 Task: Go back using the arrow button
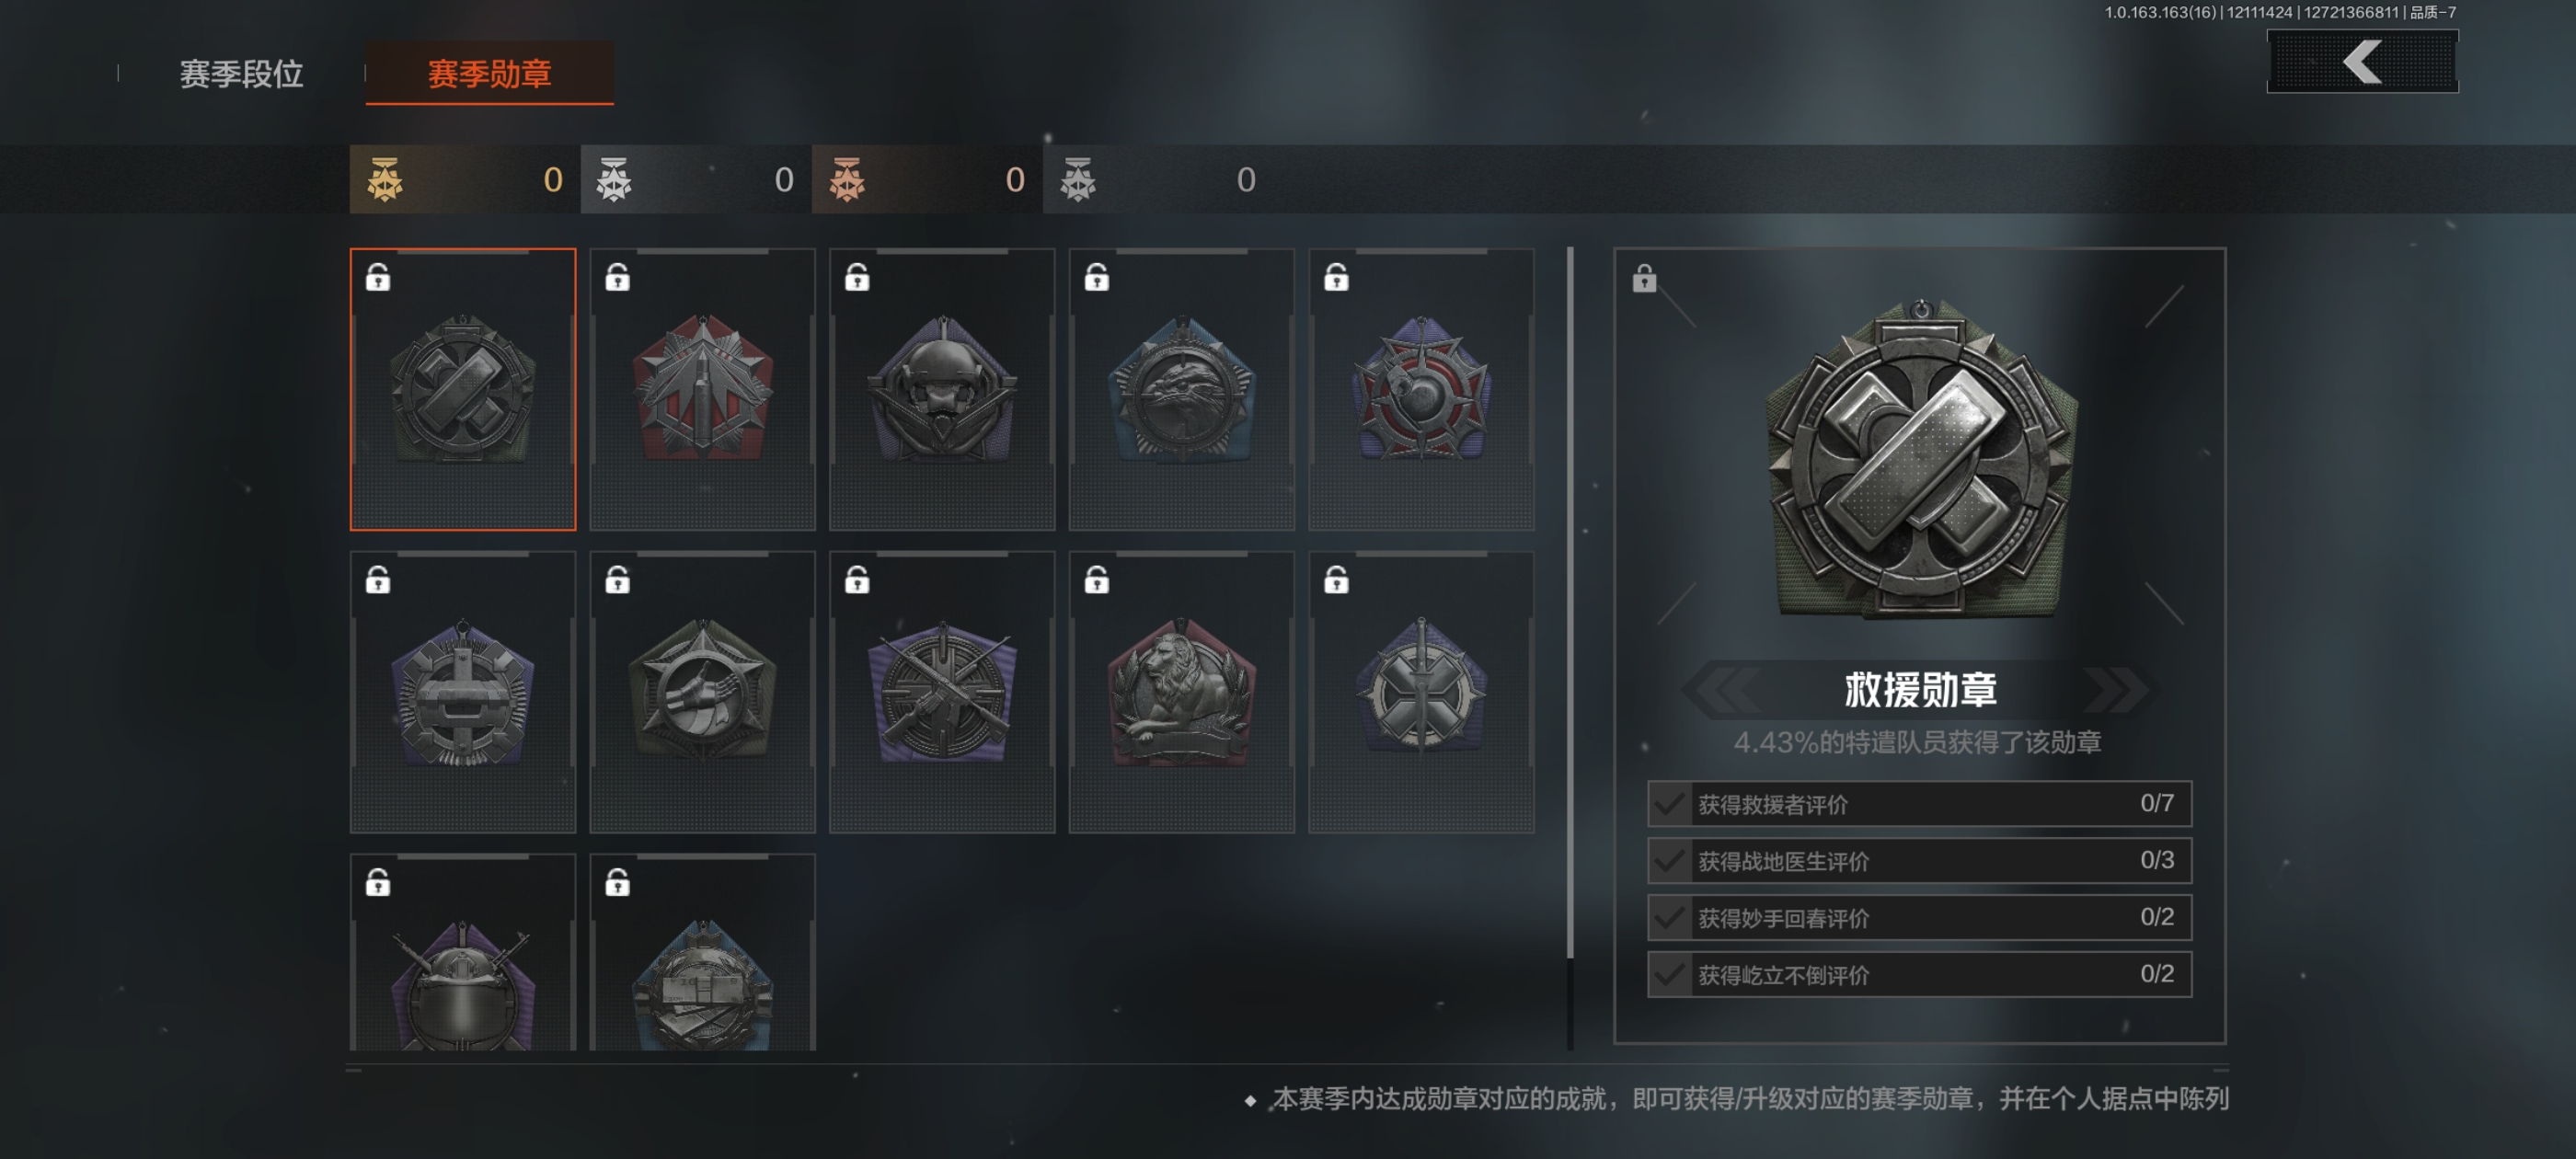click(2362, 62)
